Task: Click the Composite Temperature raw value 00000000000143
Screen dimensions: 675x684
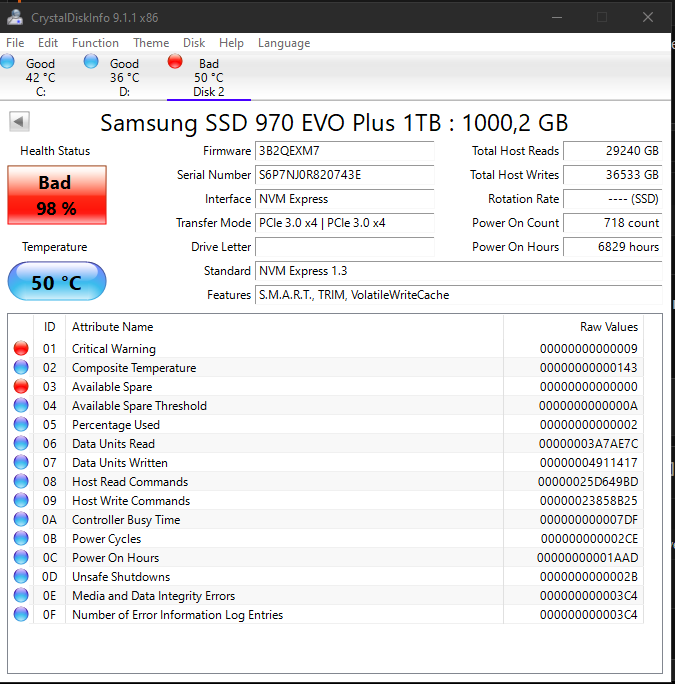Action: 589,368
